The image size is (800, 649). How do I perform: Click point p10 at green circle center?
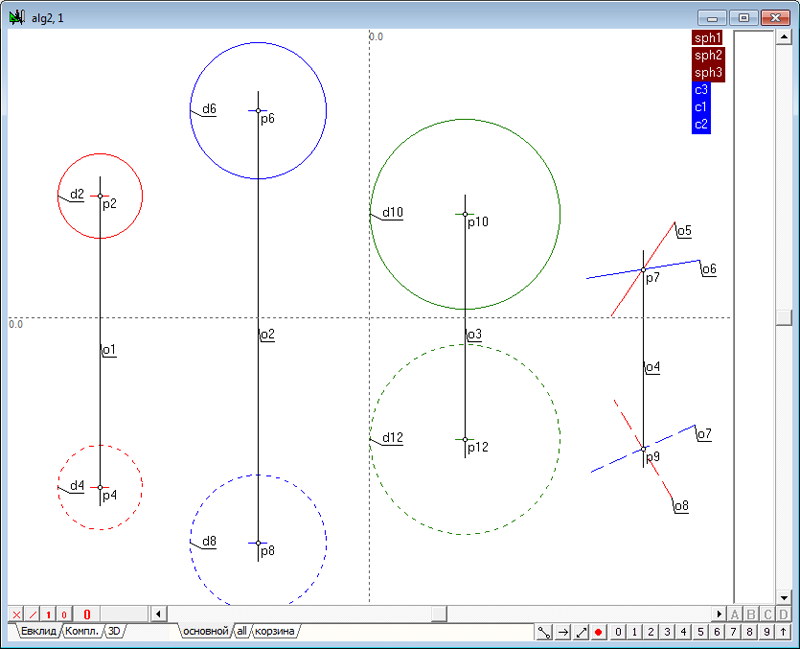click(x=465, y=214)
